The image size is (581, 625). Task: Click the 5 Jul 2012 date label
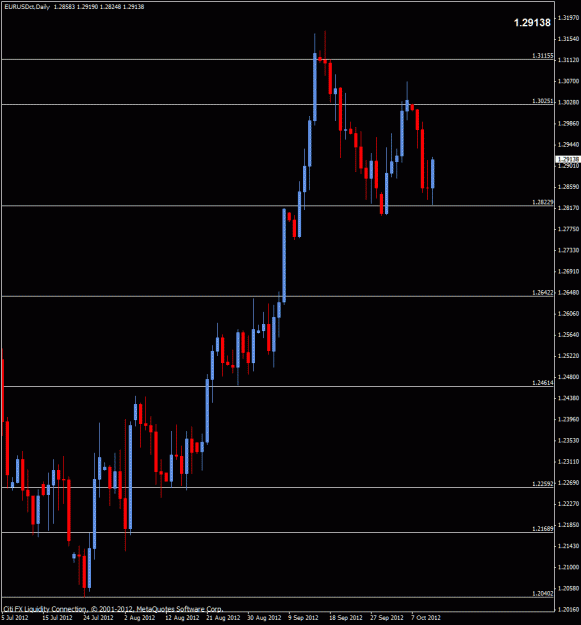(15, 617)
